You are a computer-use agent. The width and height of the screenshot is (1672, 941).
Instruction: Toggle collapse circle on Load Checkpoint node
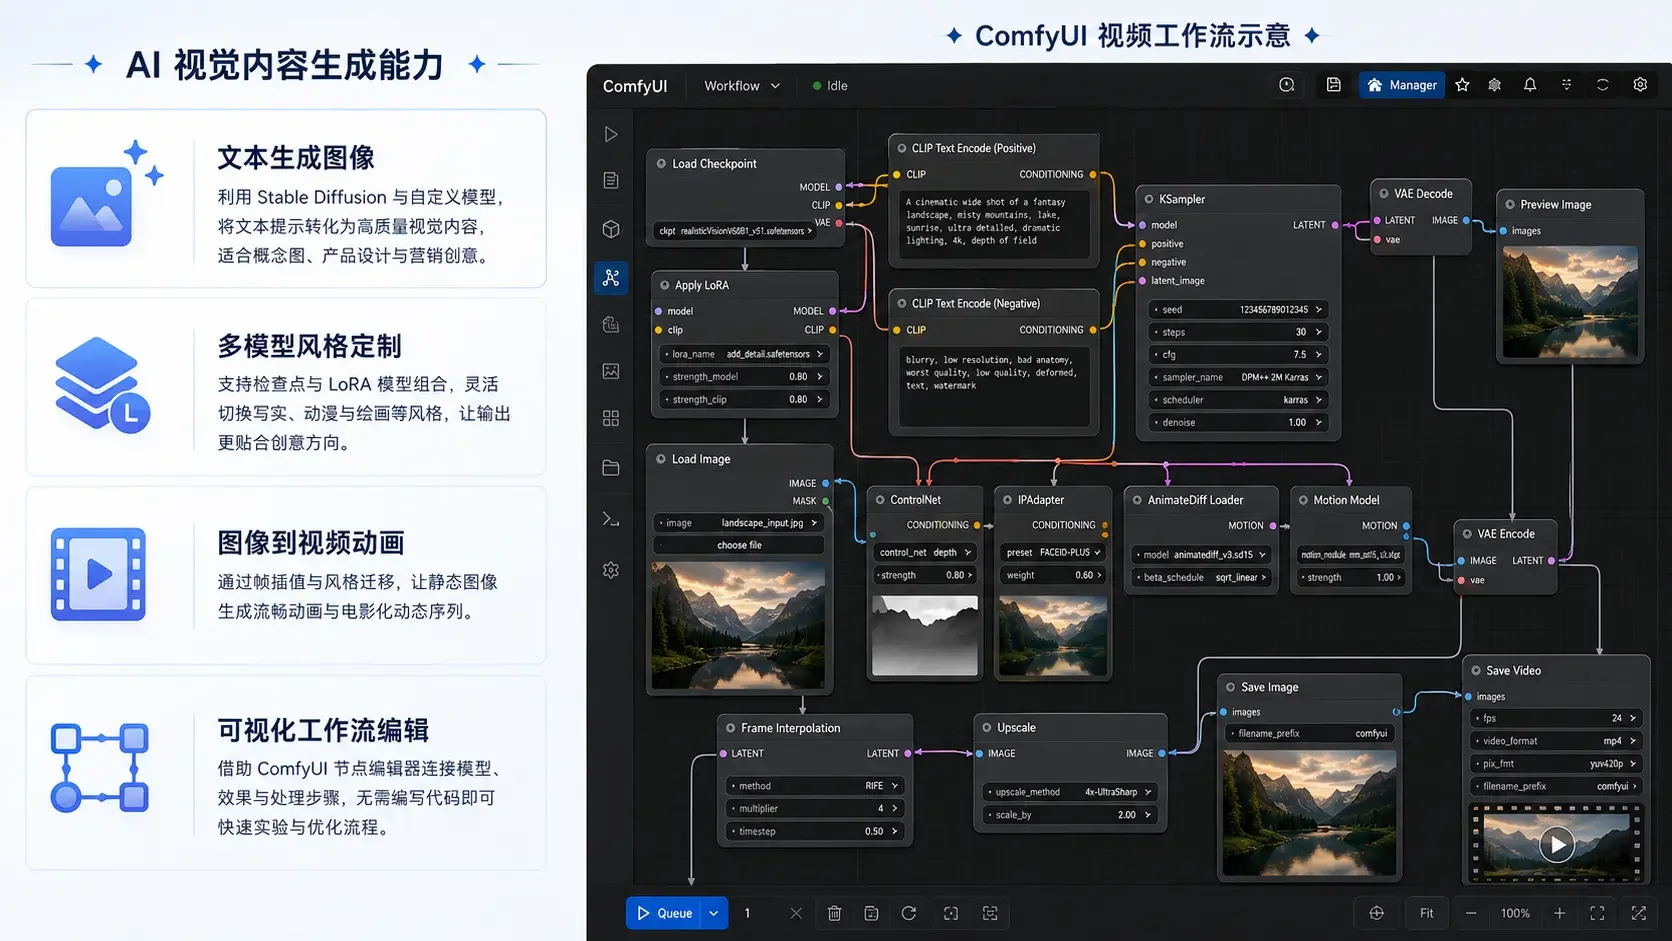point(661,163)
